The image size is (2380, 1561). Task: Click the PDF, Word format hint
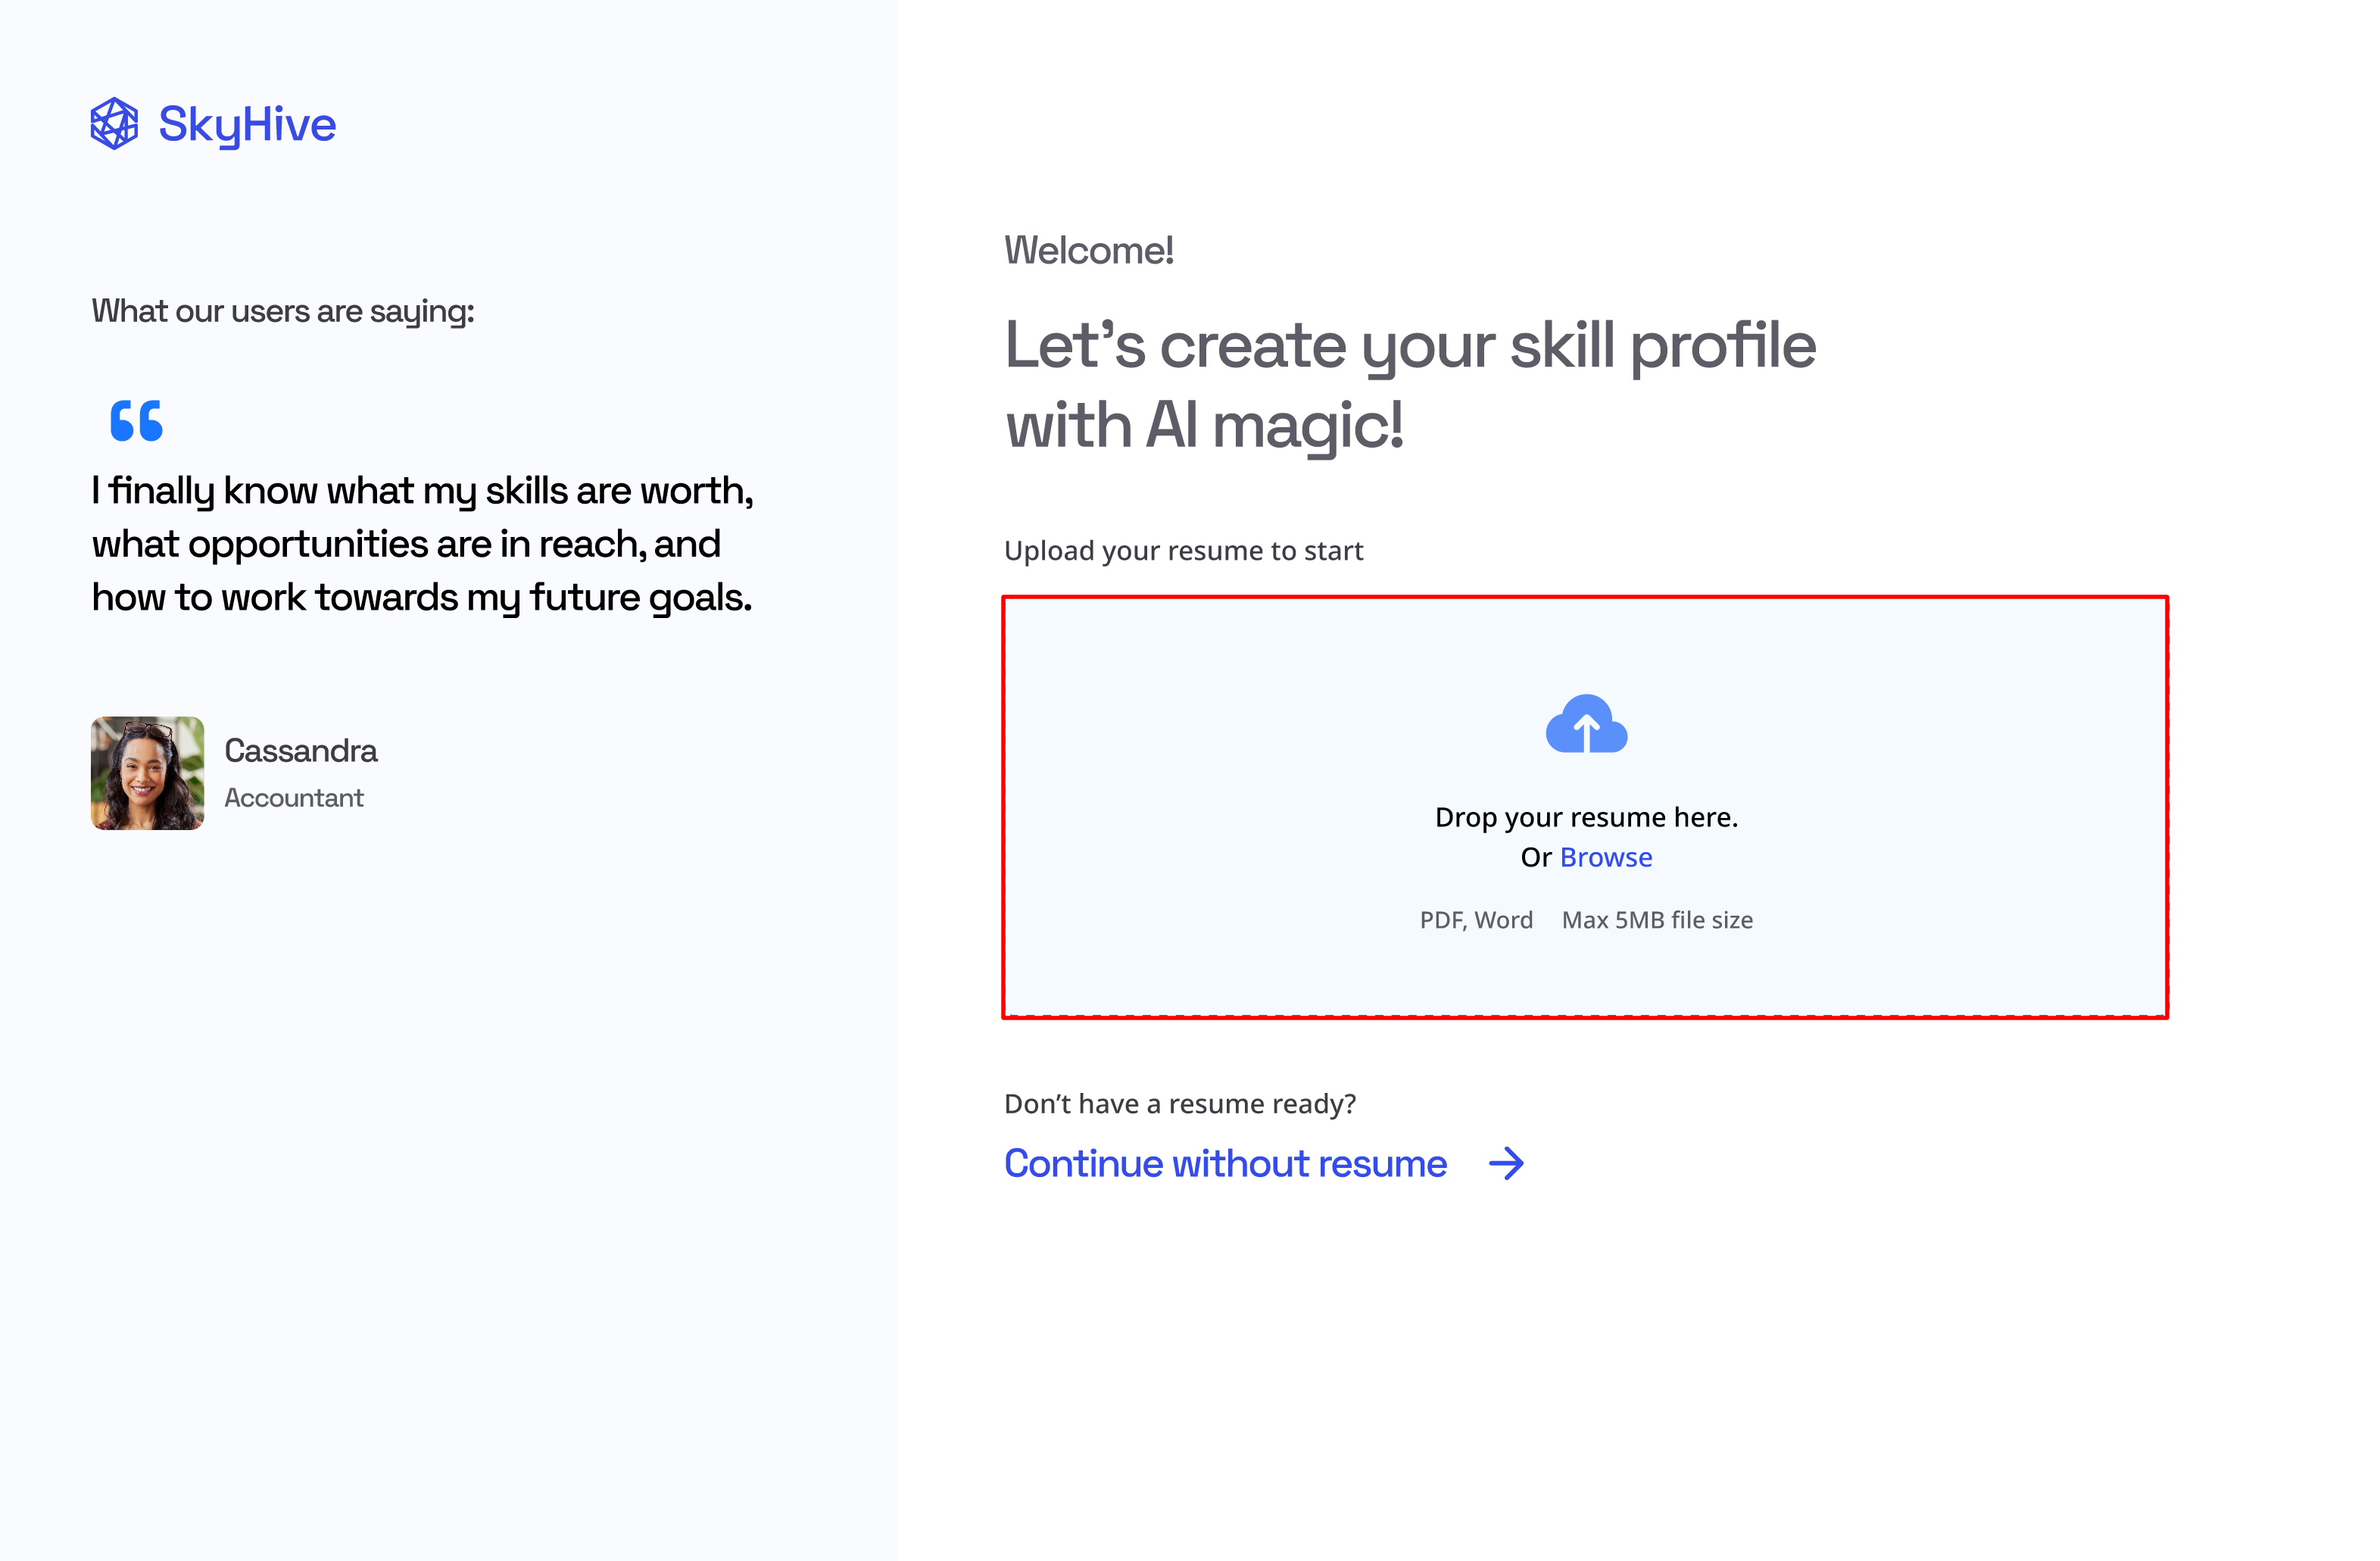pyautogui.click(x=1476, y=920)
